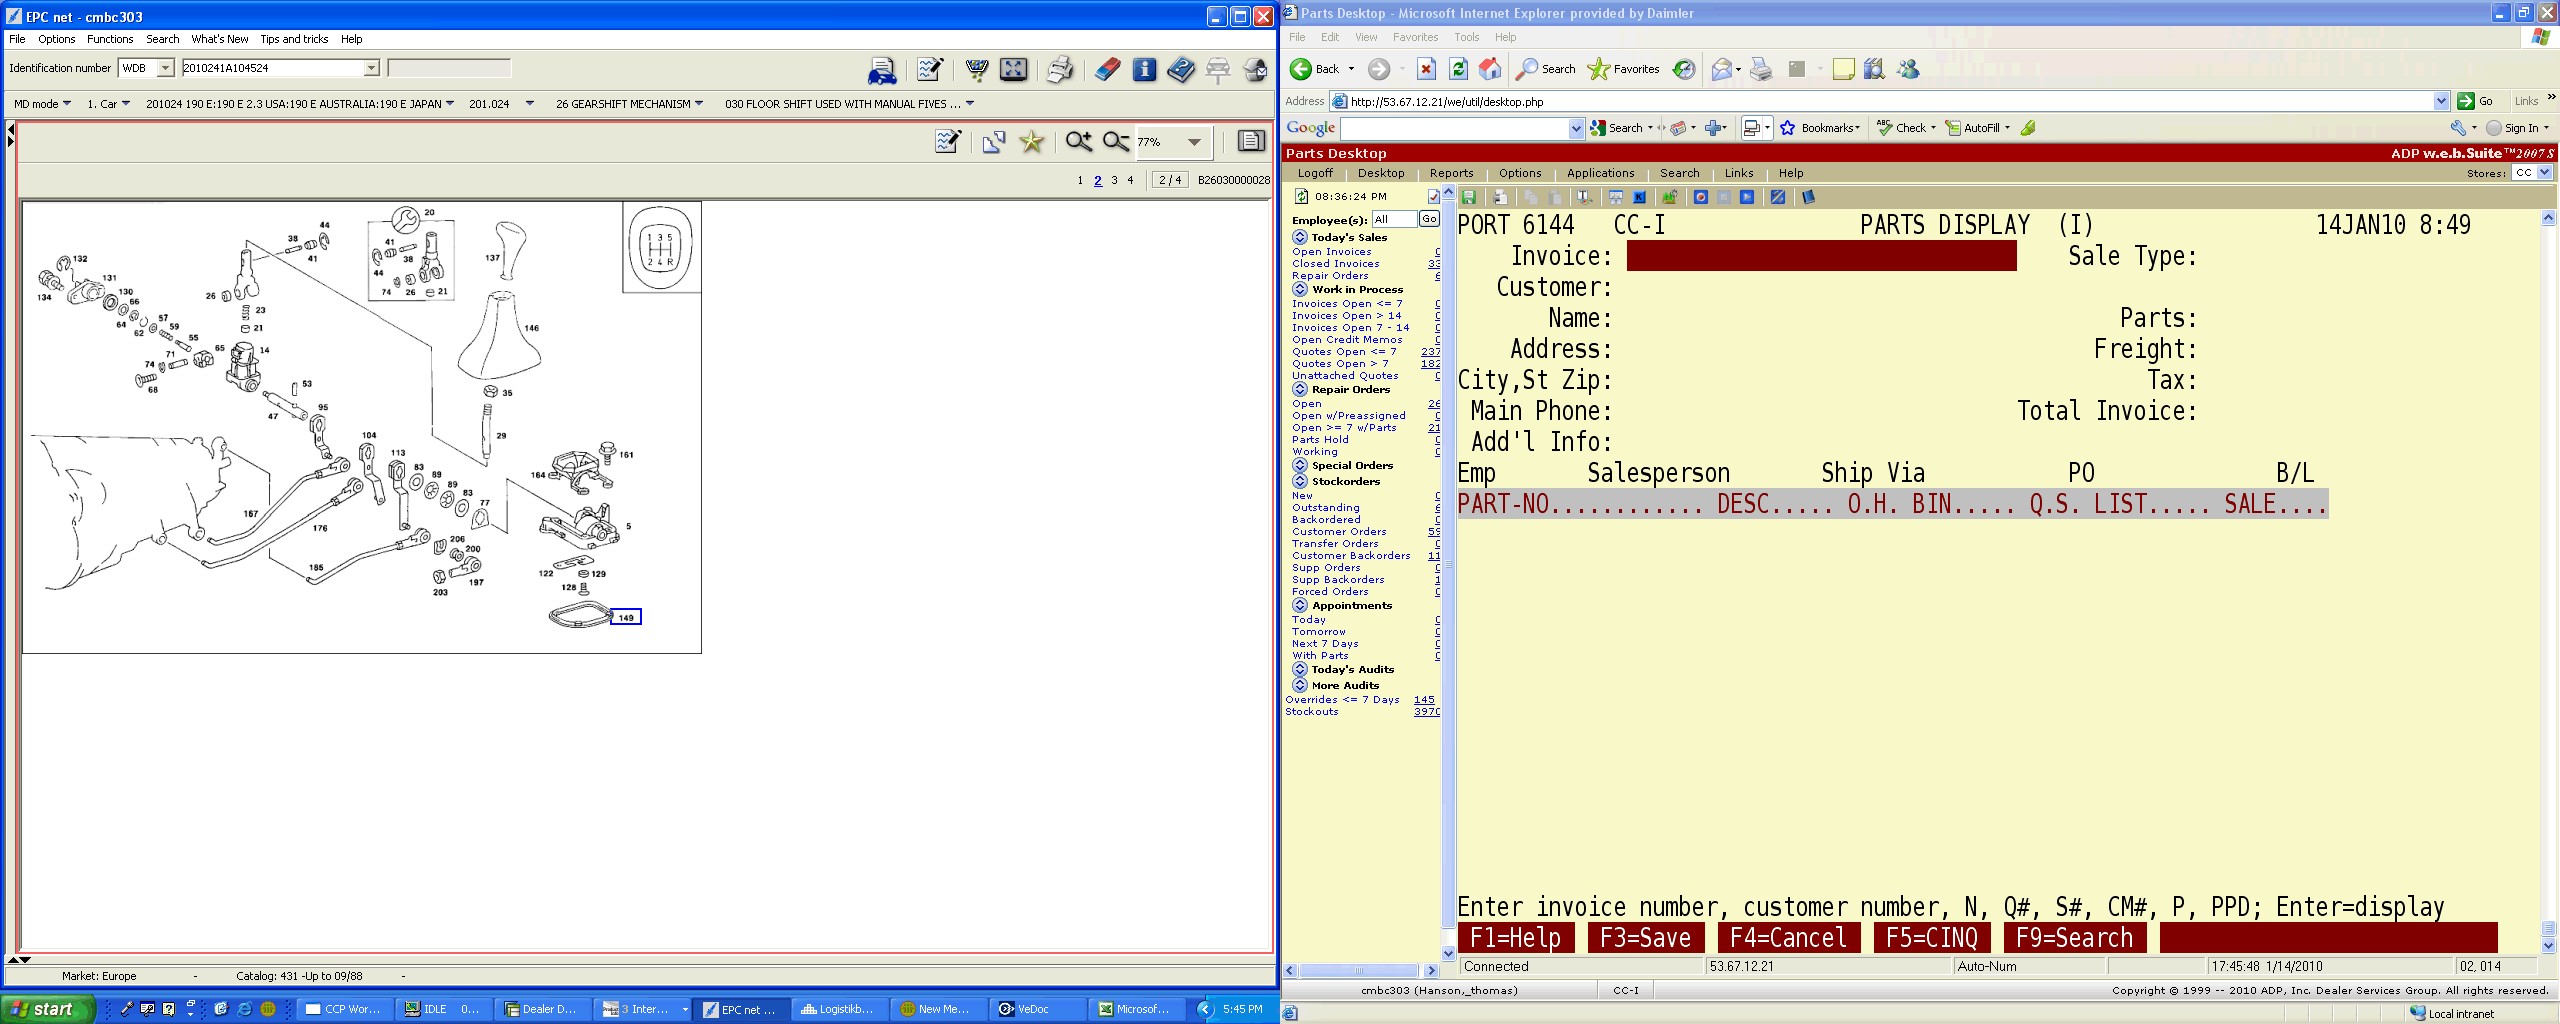Open the Stores CC dropdown
2560x1024 pixels.
[x=2545, y=173]
